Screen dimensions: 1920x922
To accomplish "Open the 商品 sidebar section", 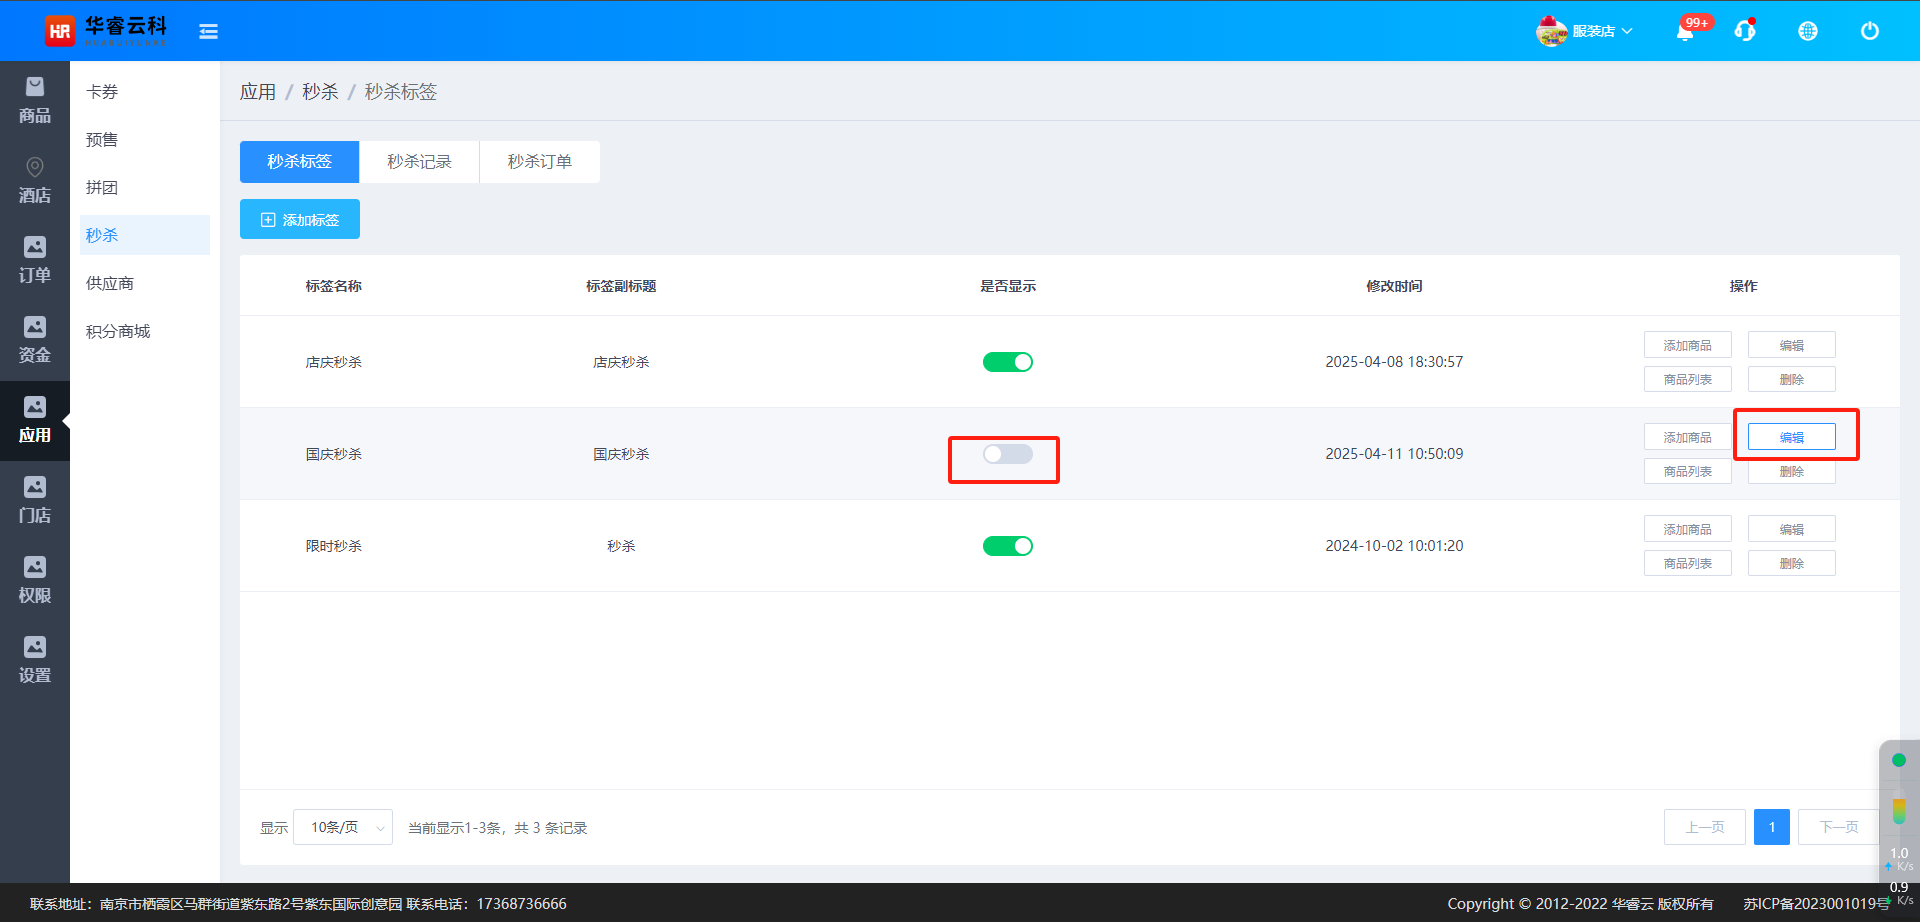I will [35, 101].
